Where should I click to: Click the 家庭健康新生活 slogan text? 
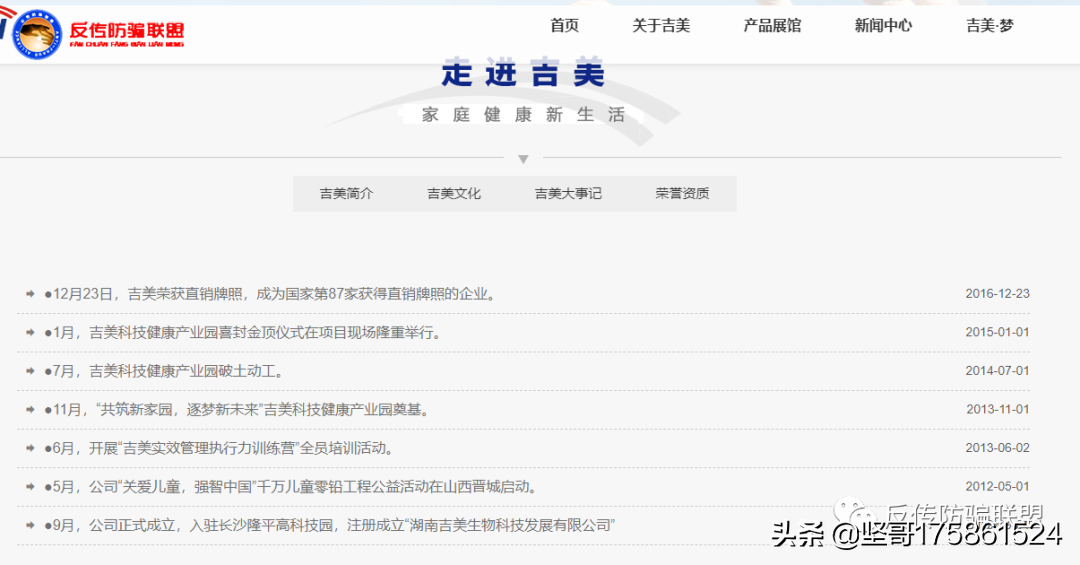coord(523,114)
